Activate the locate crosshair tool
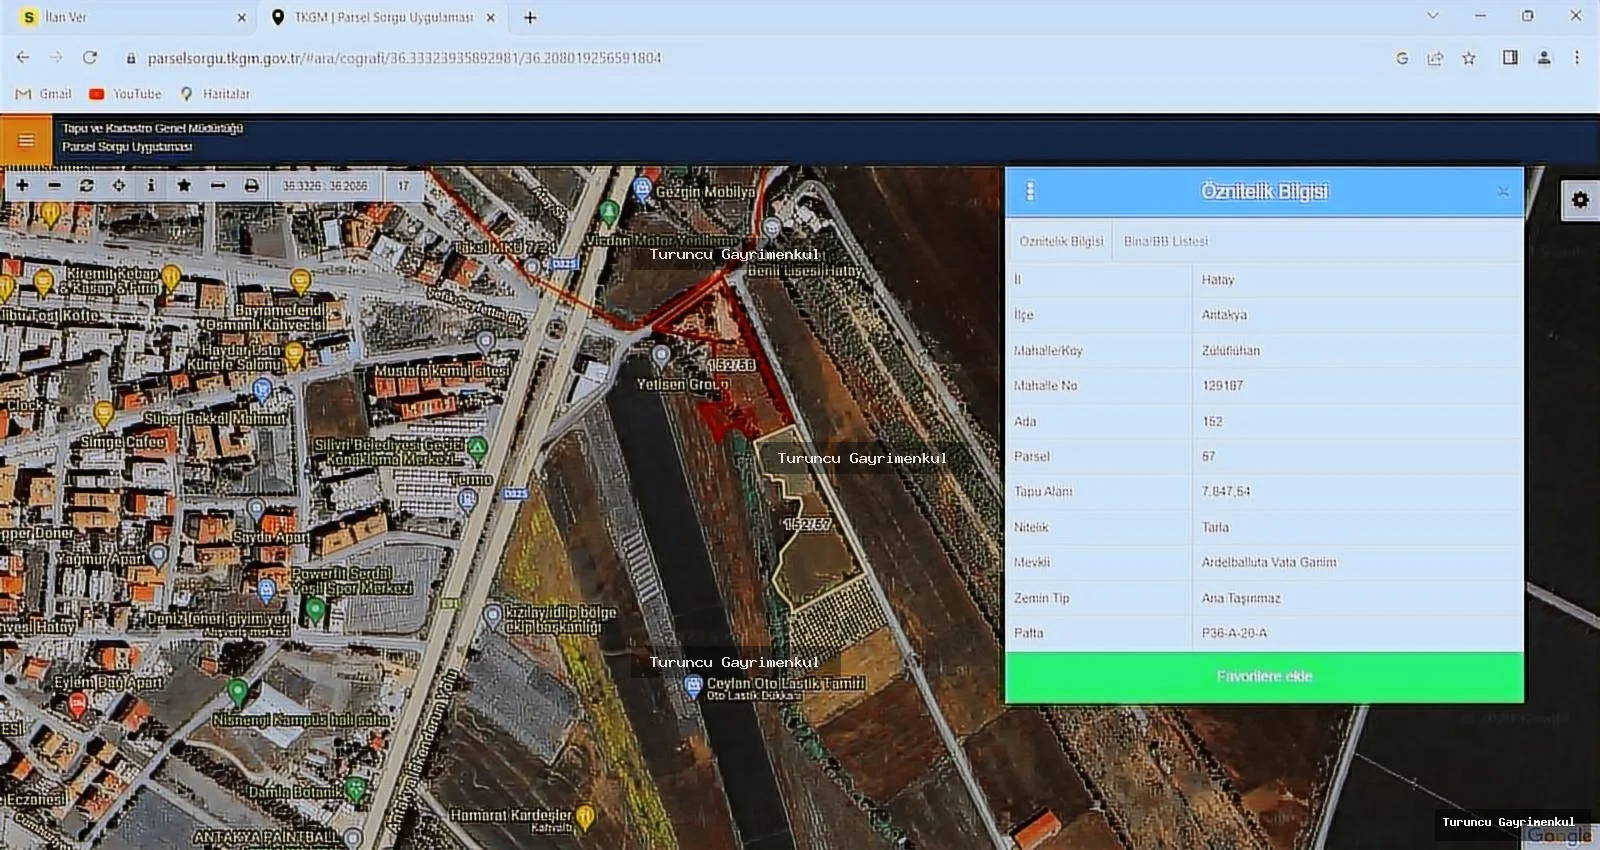 pyautogui.click(x=119, y=186)
